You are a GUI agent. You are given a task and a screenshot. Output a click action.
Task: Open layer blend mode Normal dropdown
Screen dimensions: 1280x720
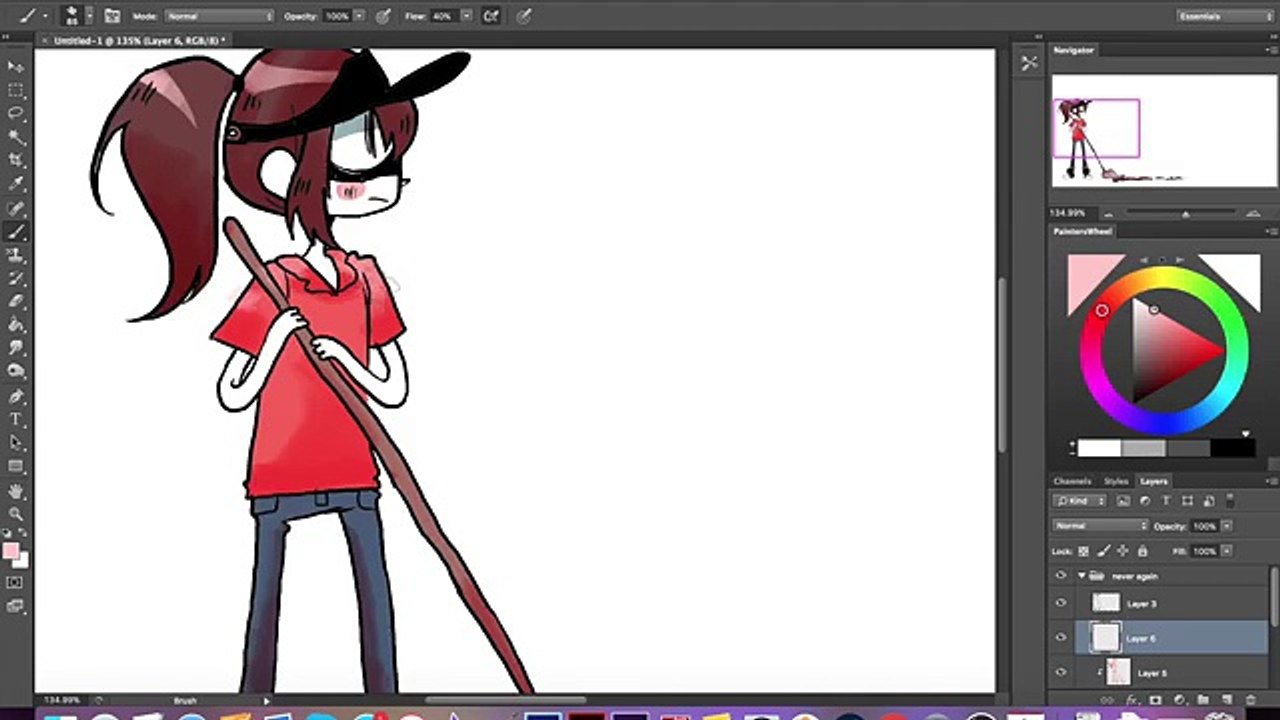tap(1101, 526)
